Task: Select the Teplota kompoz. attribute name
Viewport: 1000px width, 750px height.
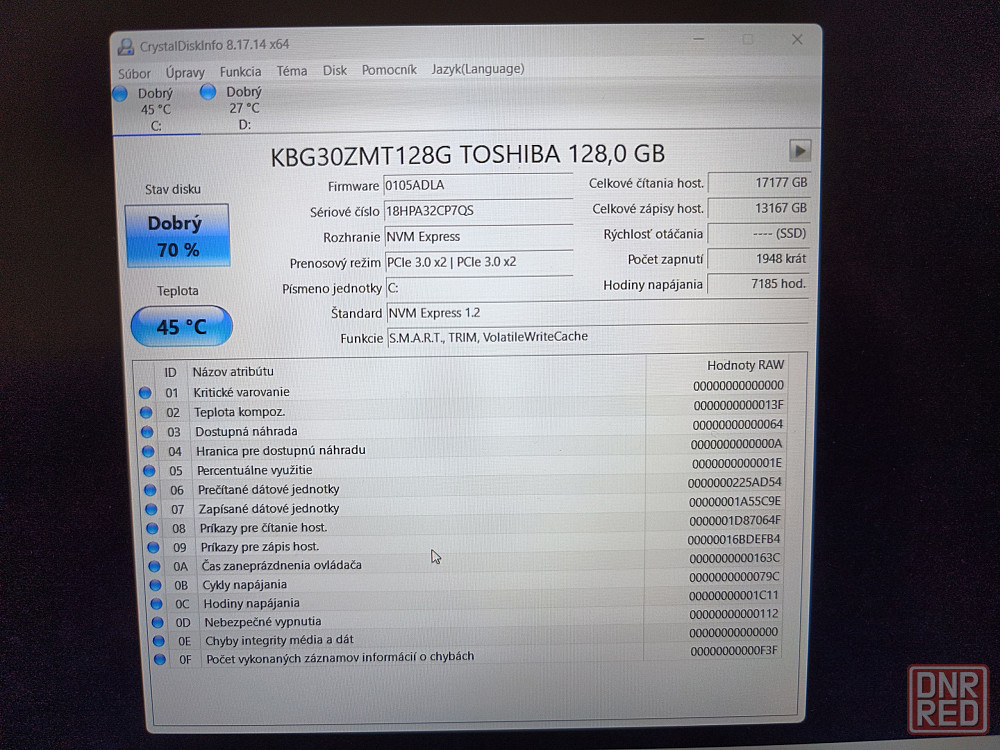Action: [x=239, y=412]
